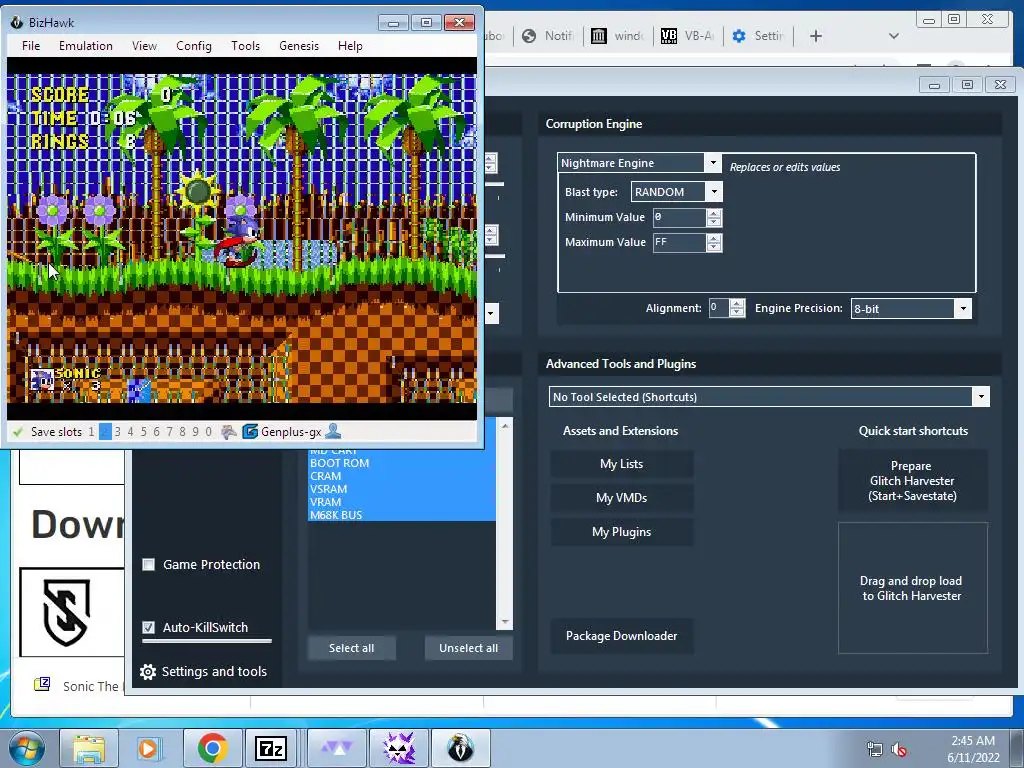Open the Help menu in BizHawk

350,46
